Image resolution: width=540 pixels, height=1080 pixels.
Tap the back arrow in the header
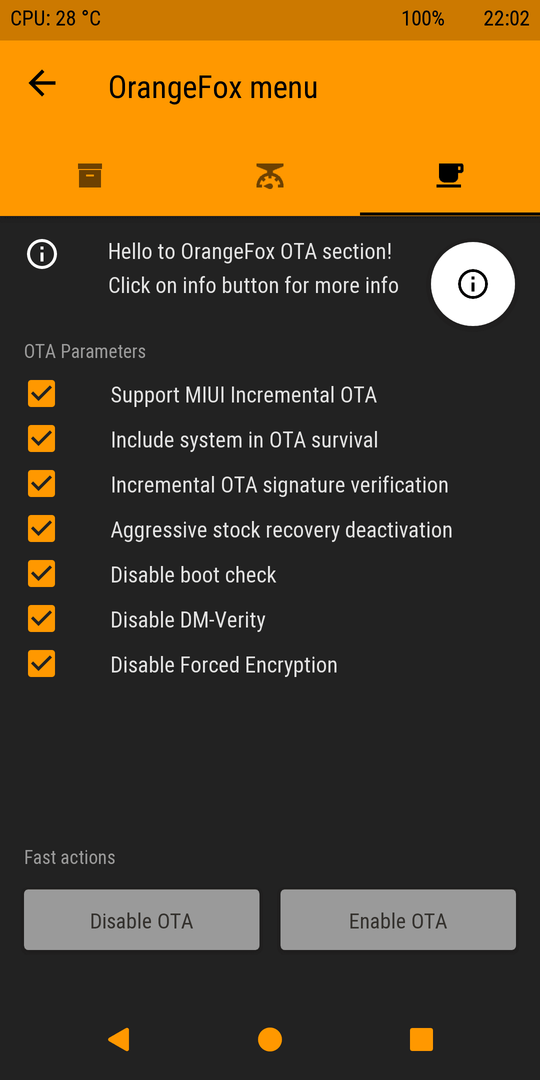42,83
